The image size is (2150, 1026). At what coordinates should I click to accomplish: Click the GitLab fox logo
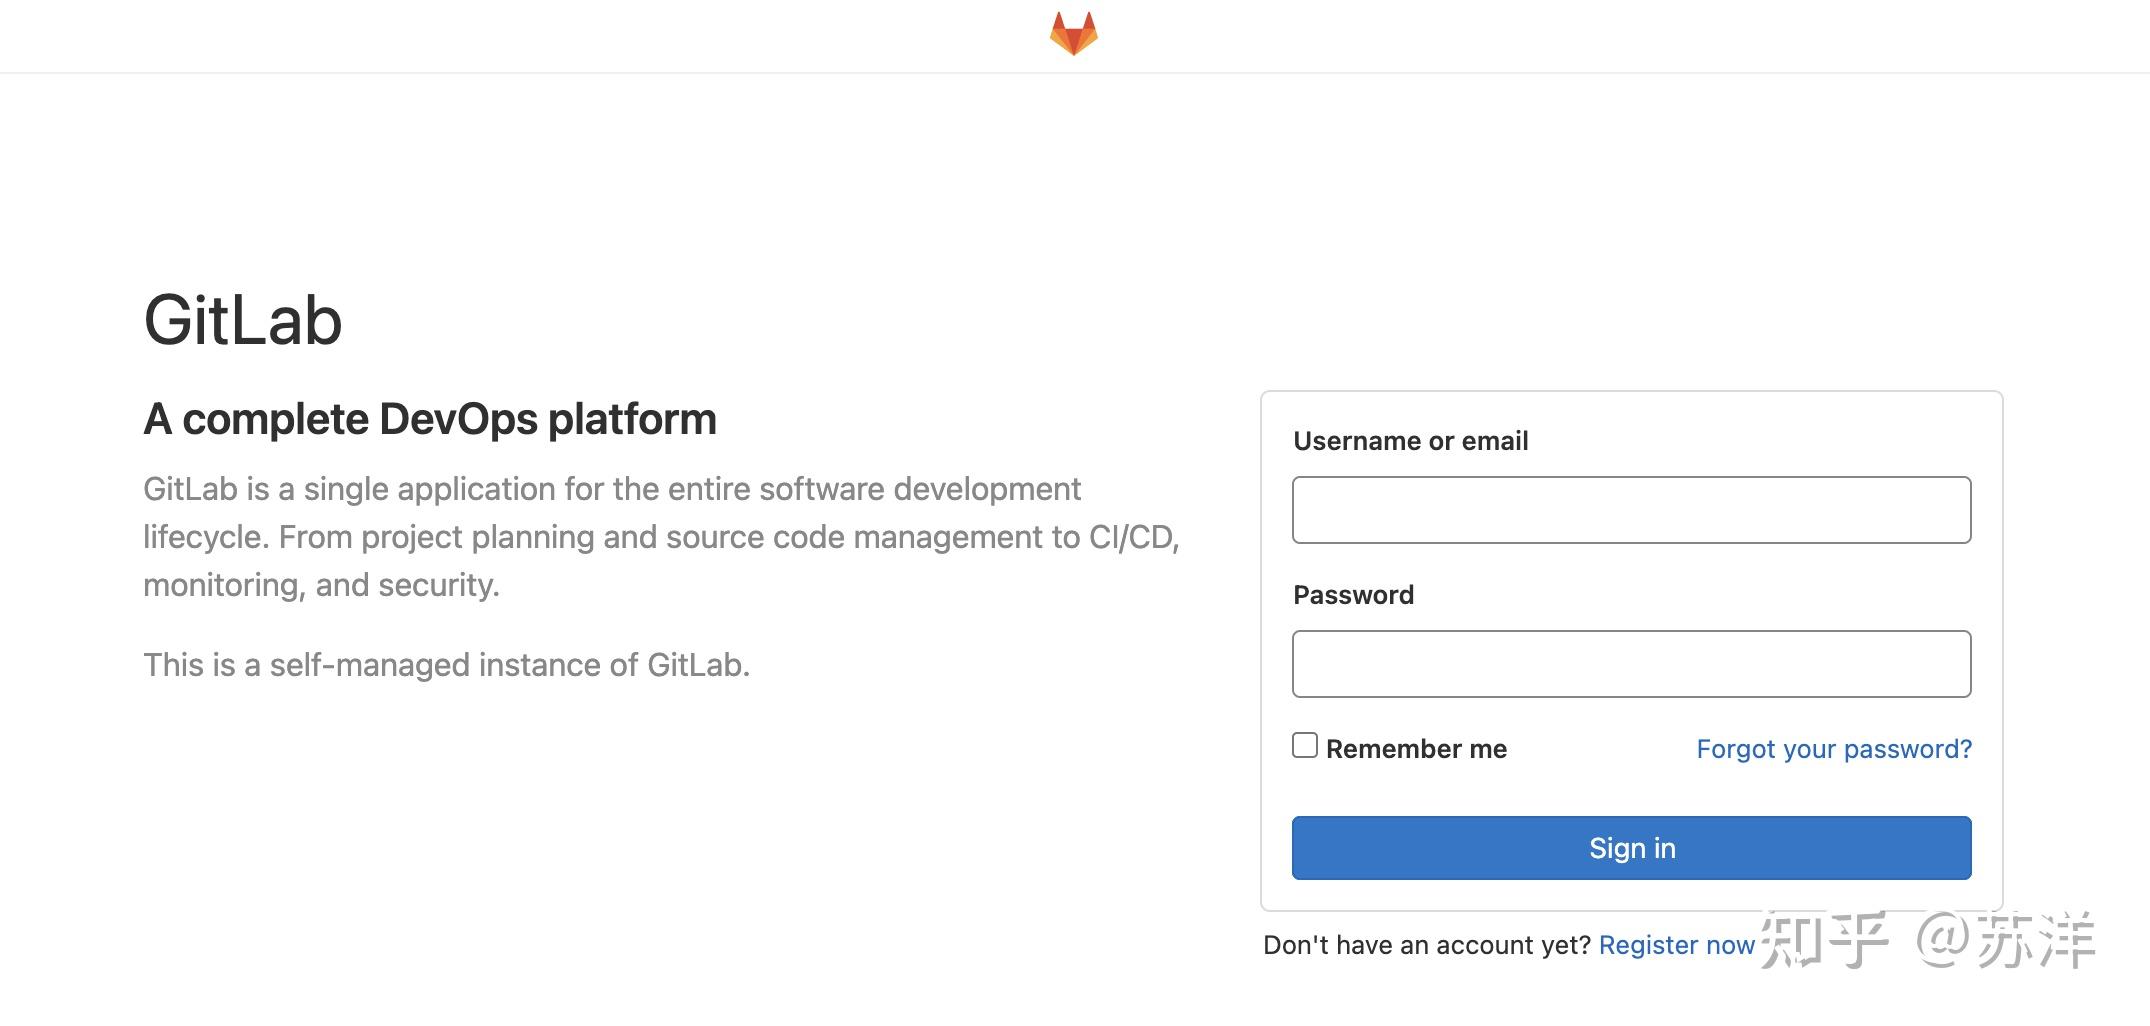(1074, 33)
